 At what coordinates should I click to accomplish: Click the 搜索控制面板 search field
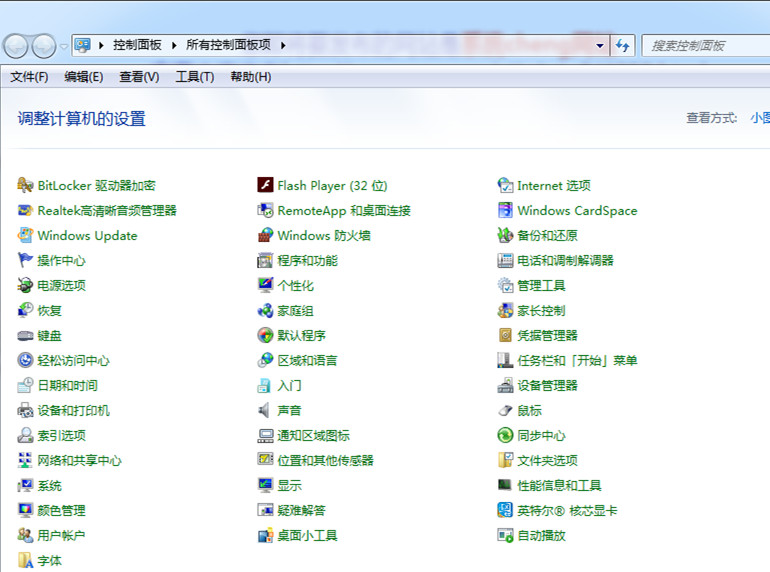pyautogui.click(x=706, y=46)
